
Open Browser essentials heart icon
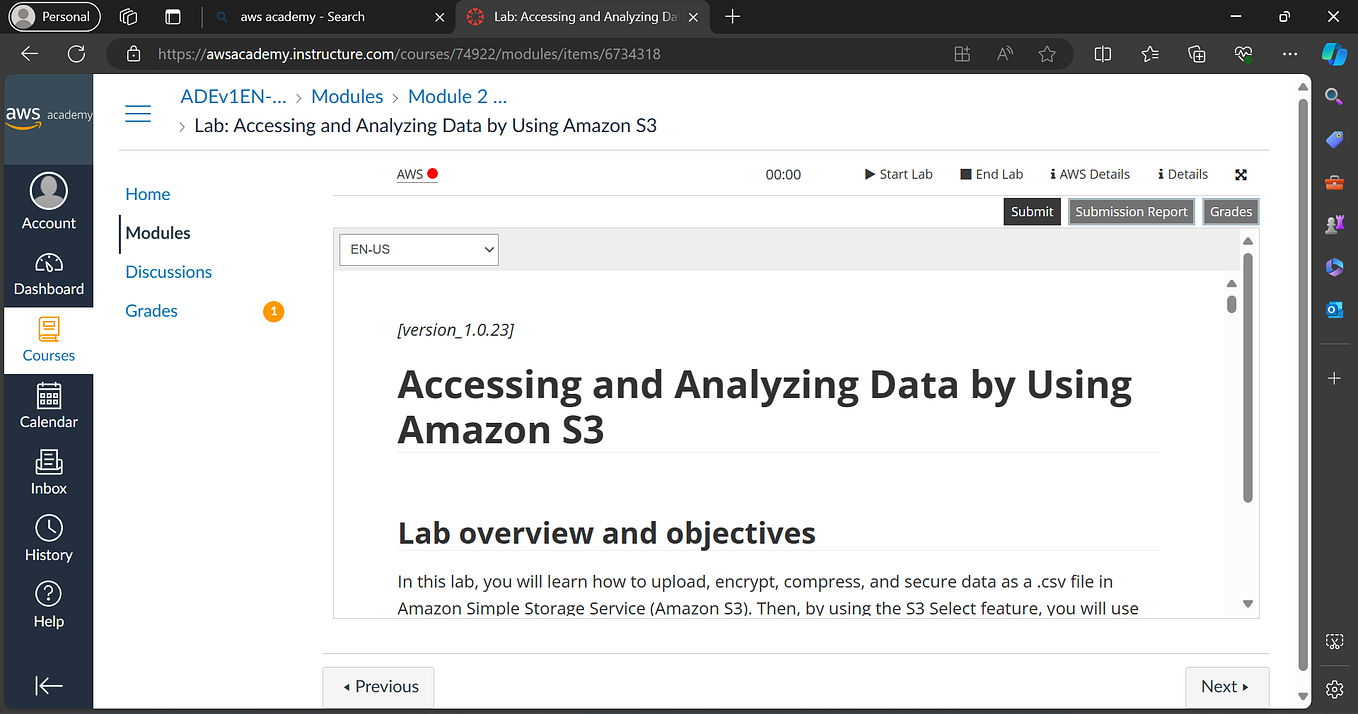(1242, 54)
